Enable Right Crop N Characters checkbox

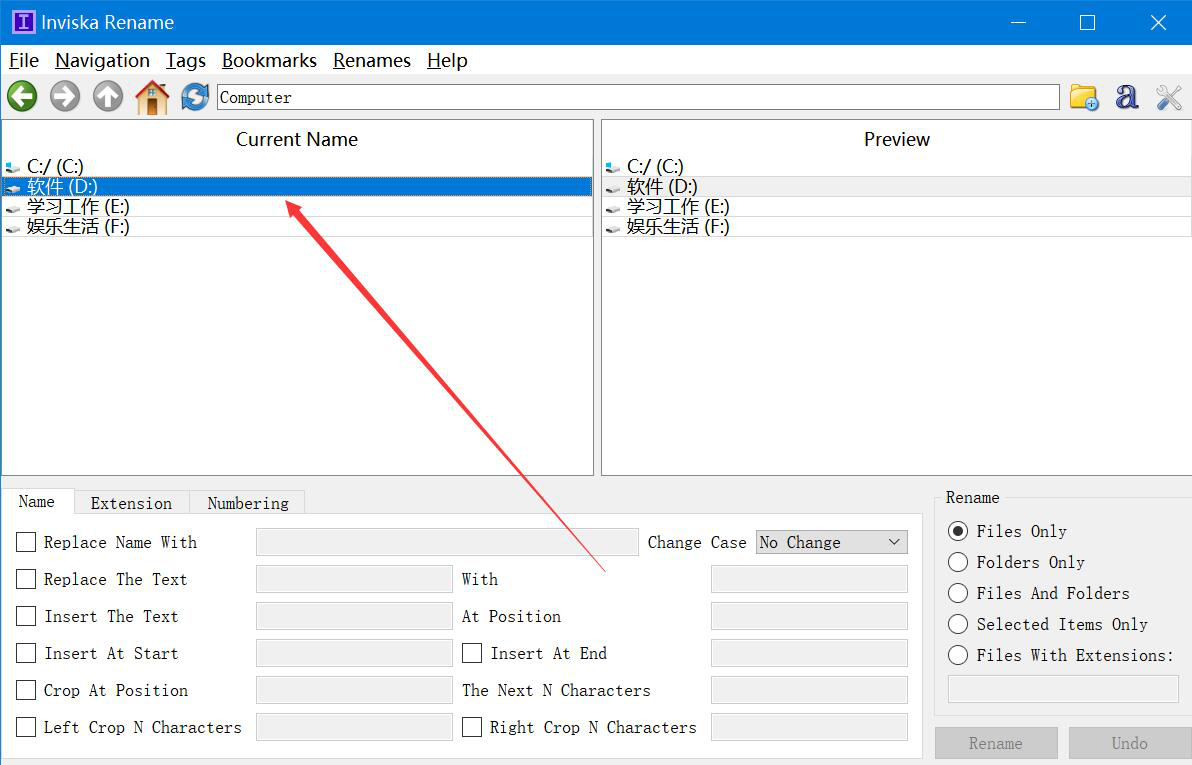[x=472, y=727]
